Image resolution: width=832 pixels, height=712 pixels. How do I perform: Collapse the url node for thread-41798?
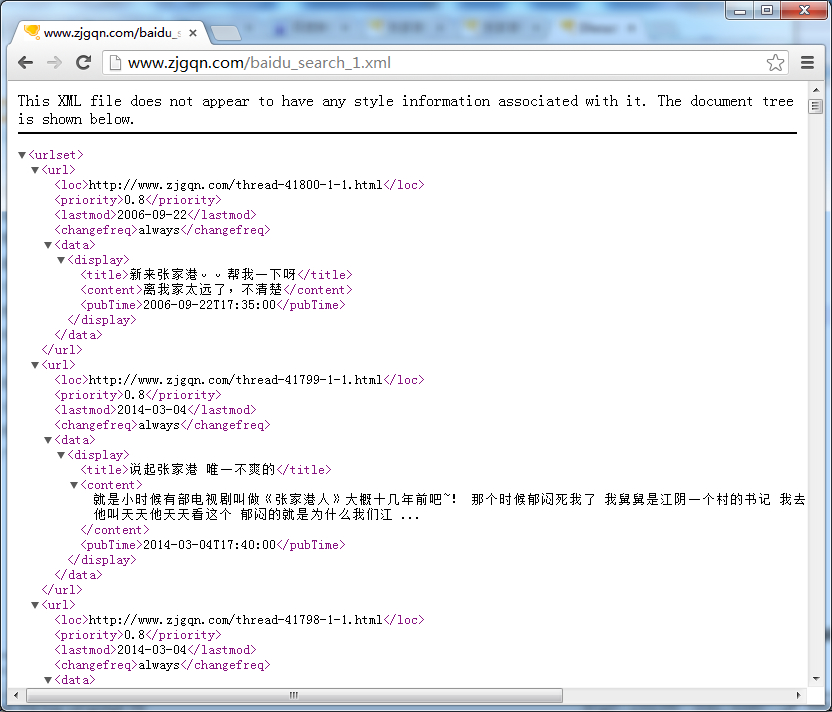[35, 605]
